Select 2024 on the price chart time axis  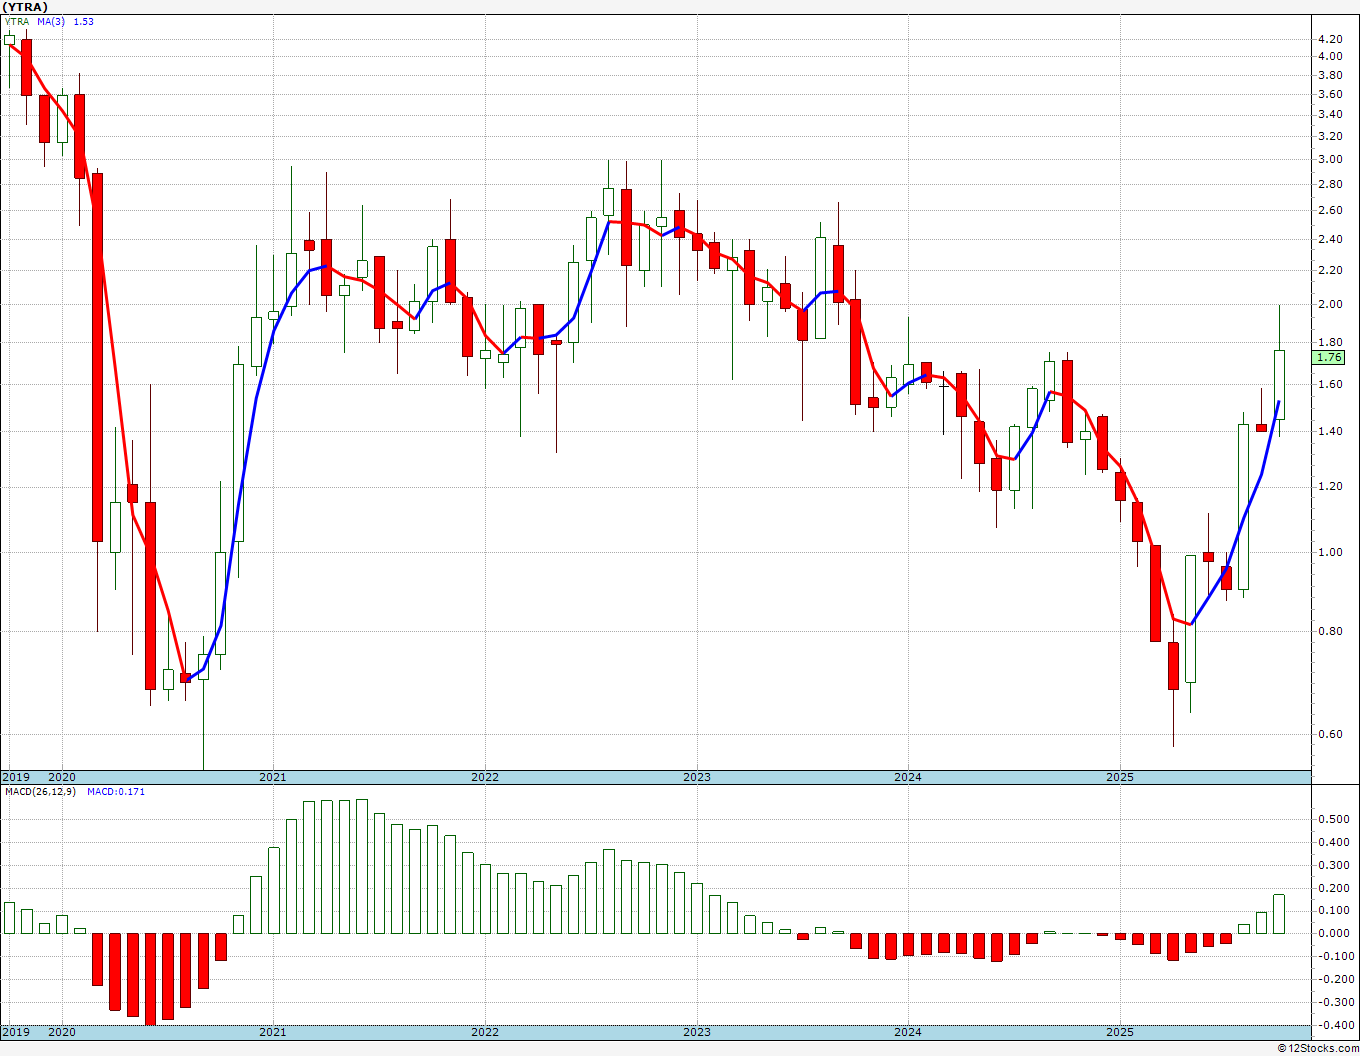908,777
